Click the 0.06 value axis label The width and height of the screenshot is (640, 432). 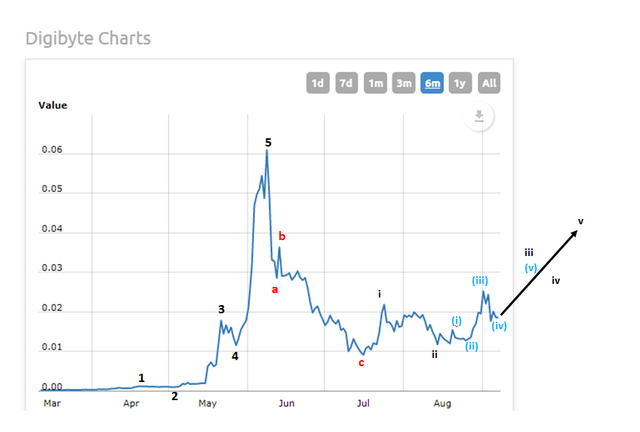(x=50, y=151)
